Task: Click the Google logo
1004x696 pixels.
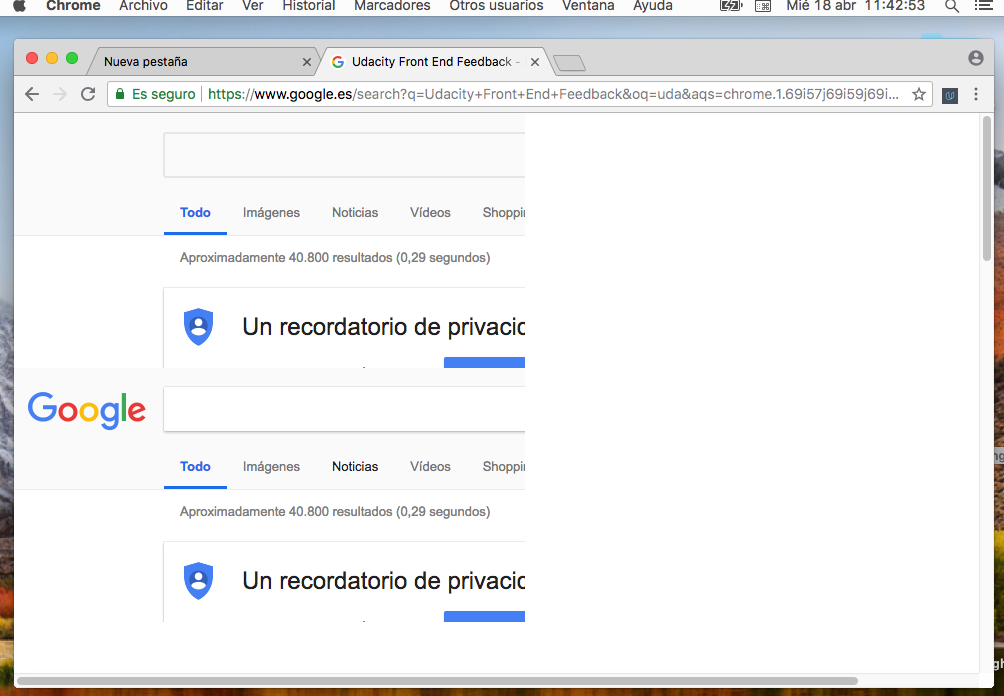Action: 87,410
